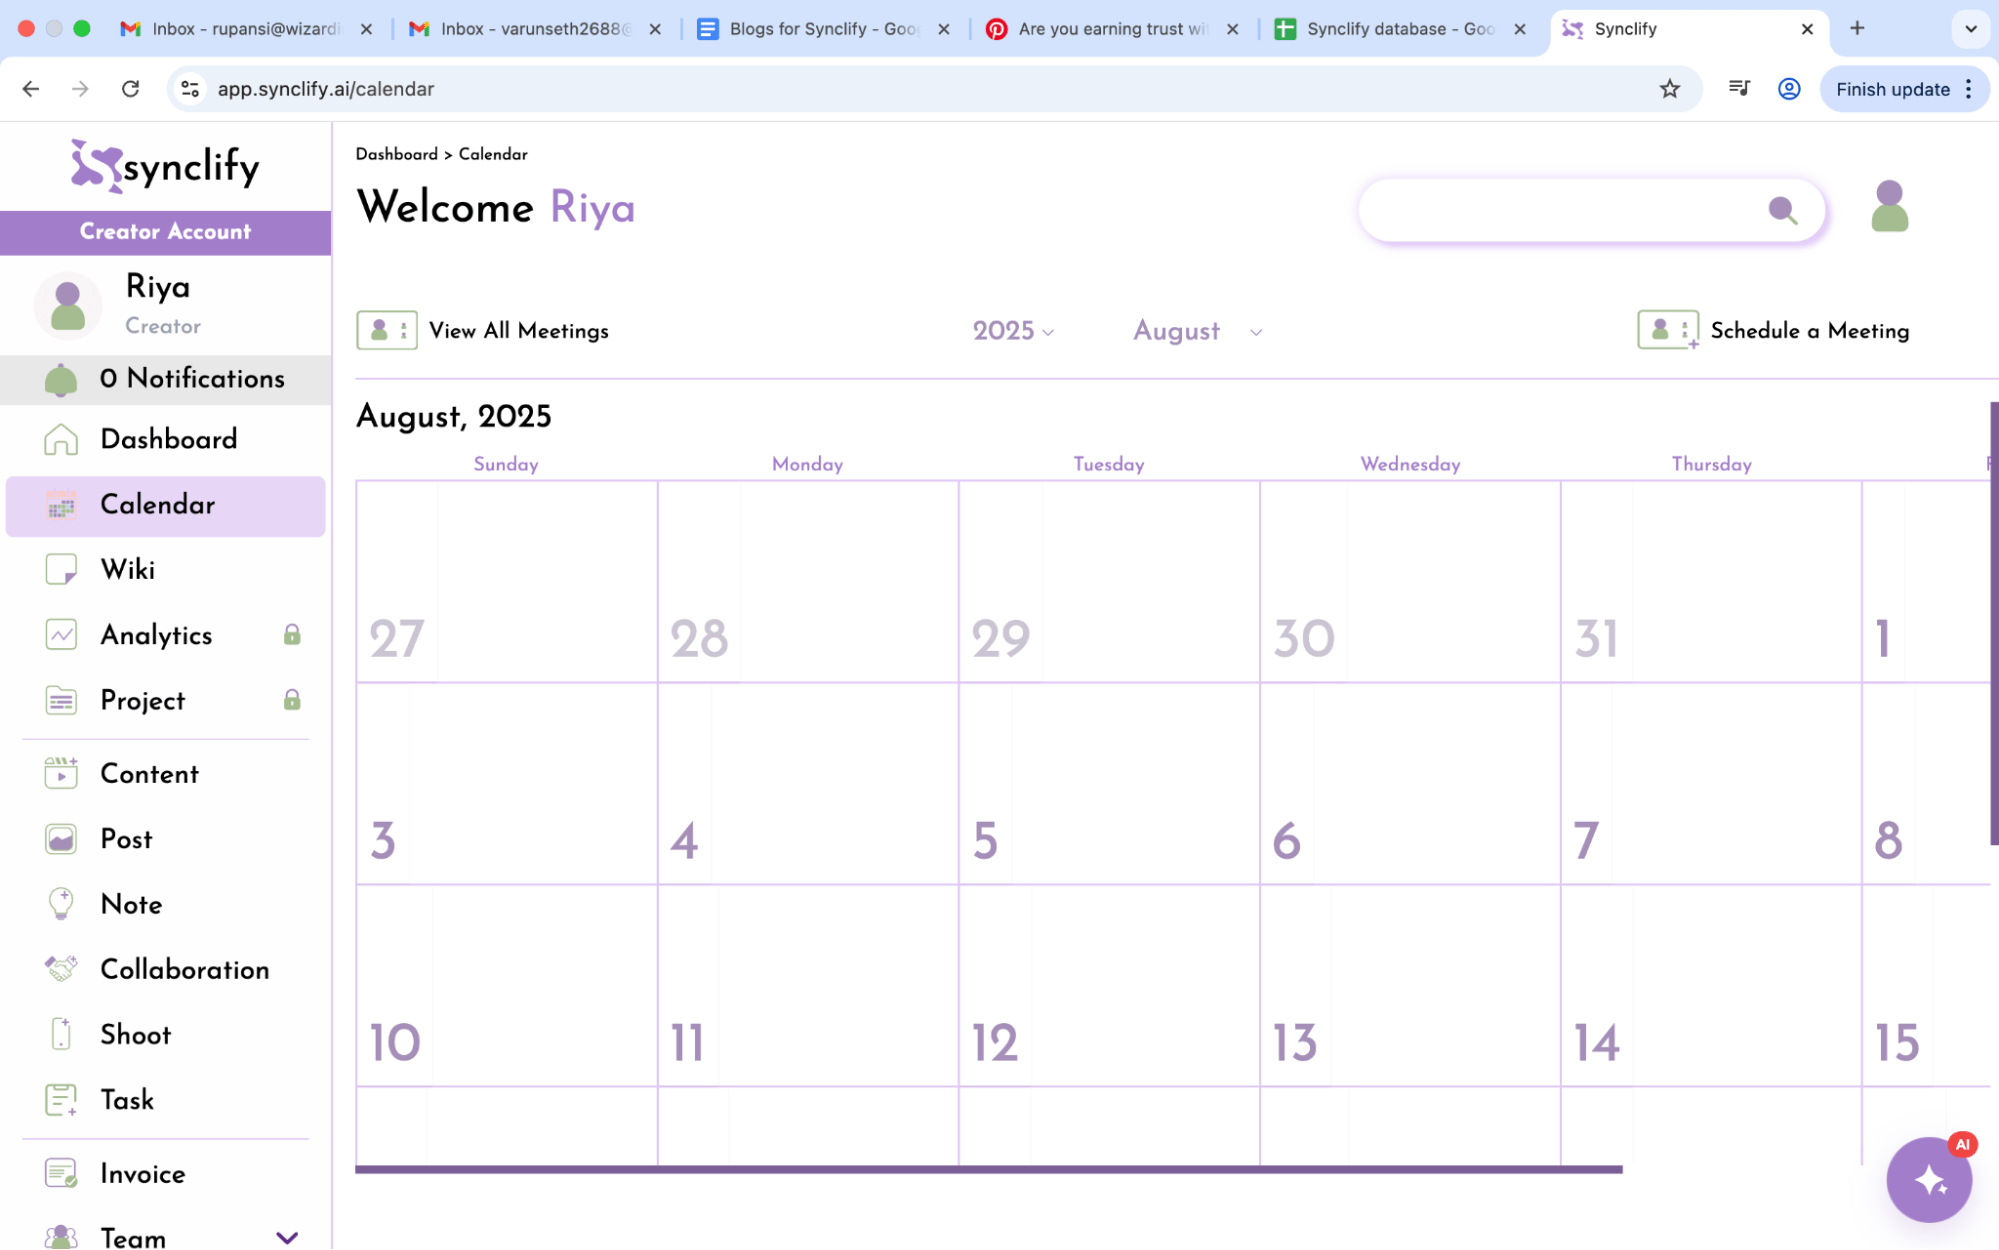Select the Dashboard home icon
Screen dimensions: 1999x1250
click(x=61, y=438)
